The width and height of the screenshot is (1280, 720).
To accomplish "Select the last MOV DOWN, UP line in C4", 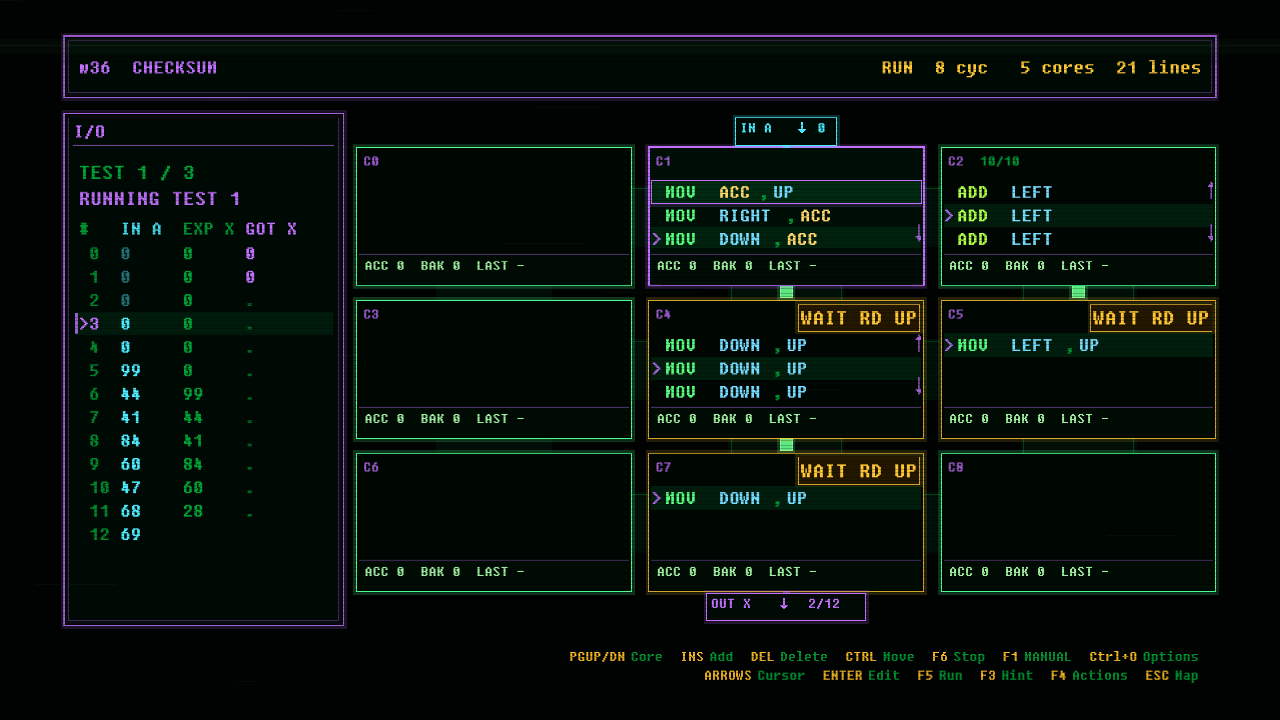I will coord(786,392).
